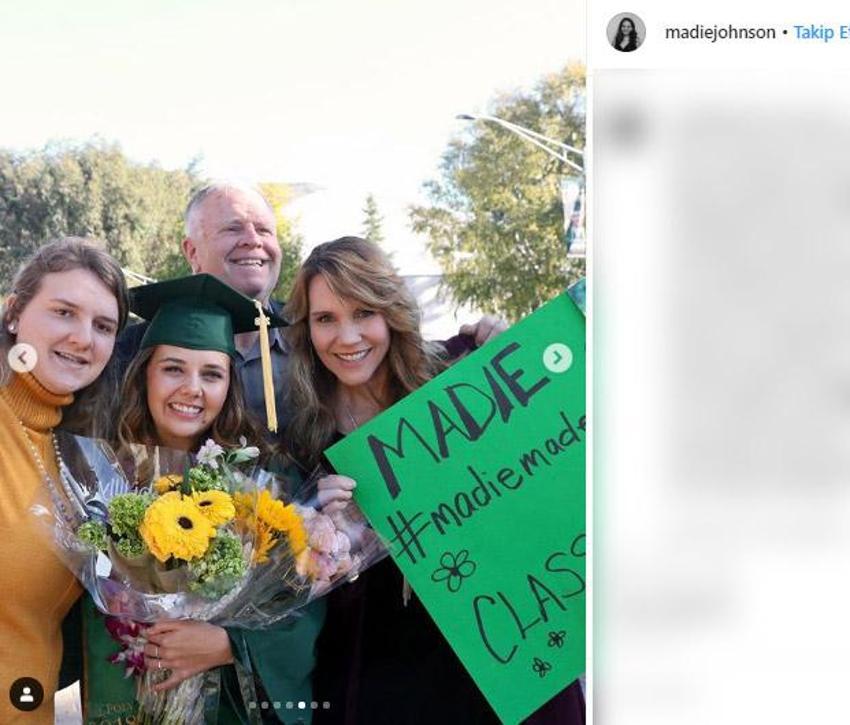The height and width of the screenshot is (725, 850).
Task: Show tagged people via person icon
Action: 26,694
